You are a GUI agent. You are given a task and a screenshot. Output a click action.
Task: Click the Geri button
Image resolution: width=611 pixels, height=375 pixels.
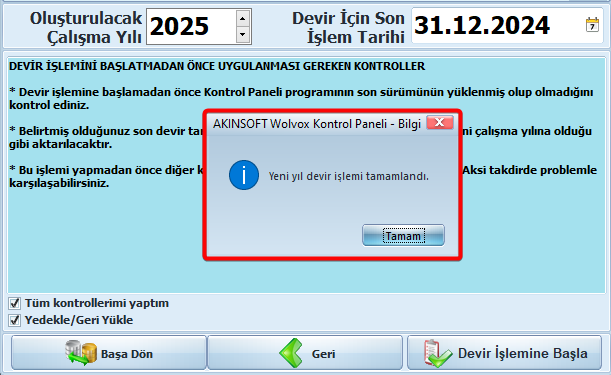point(305,353)
